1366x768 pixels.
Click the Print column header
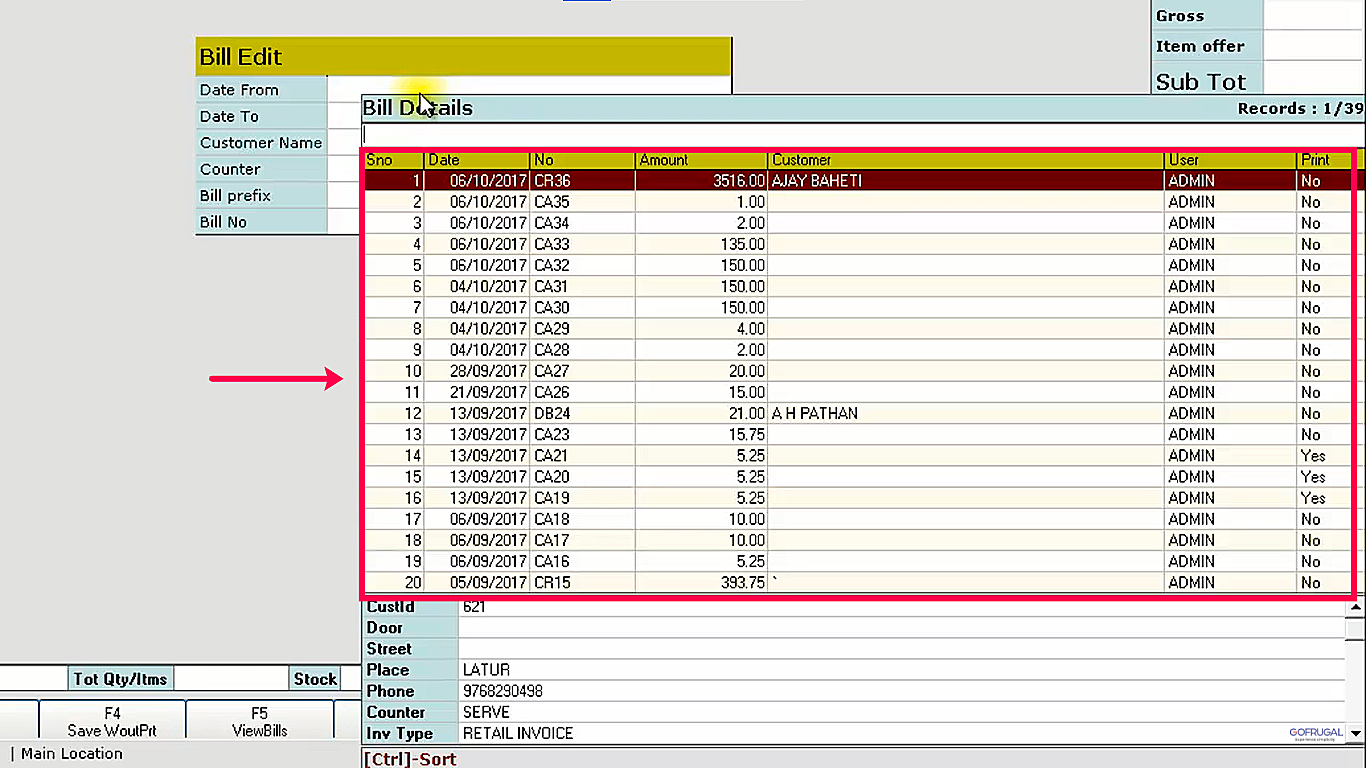click(1322, 160)
